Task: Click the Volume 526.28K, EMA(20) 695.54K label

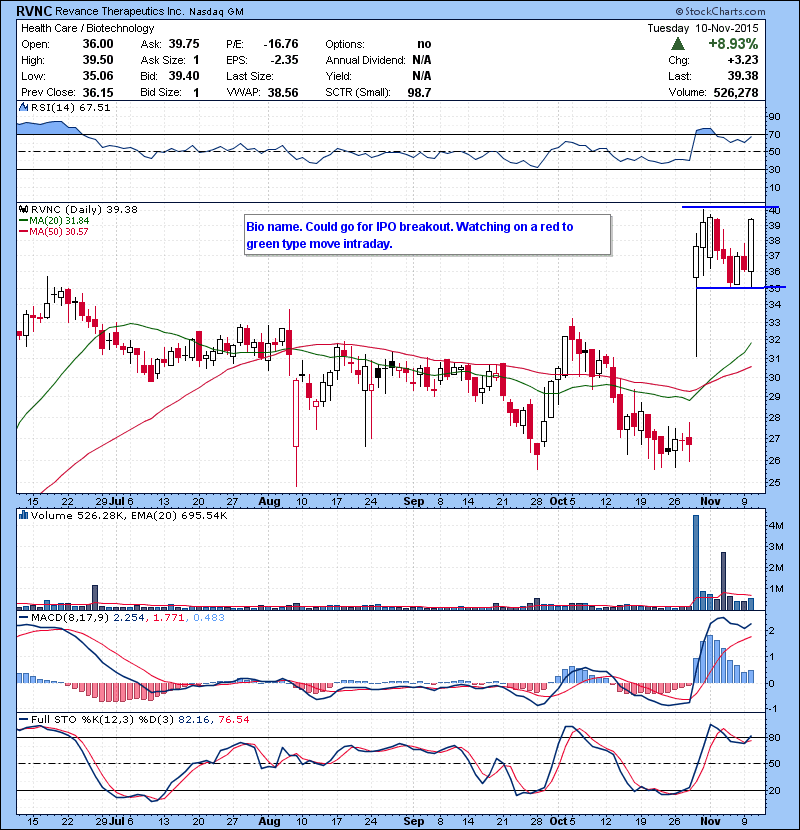Action: pyautogui.click(x=129, y=515)
